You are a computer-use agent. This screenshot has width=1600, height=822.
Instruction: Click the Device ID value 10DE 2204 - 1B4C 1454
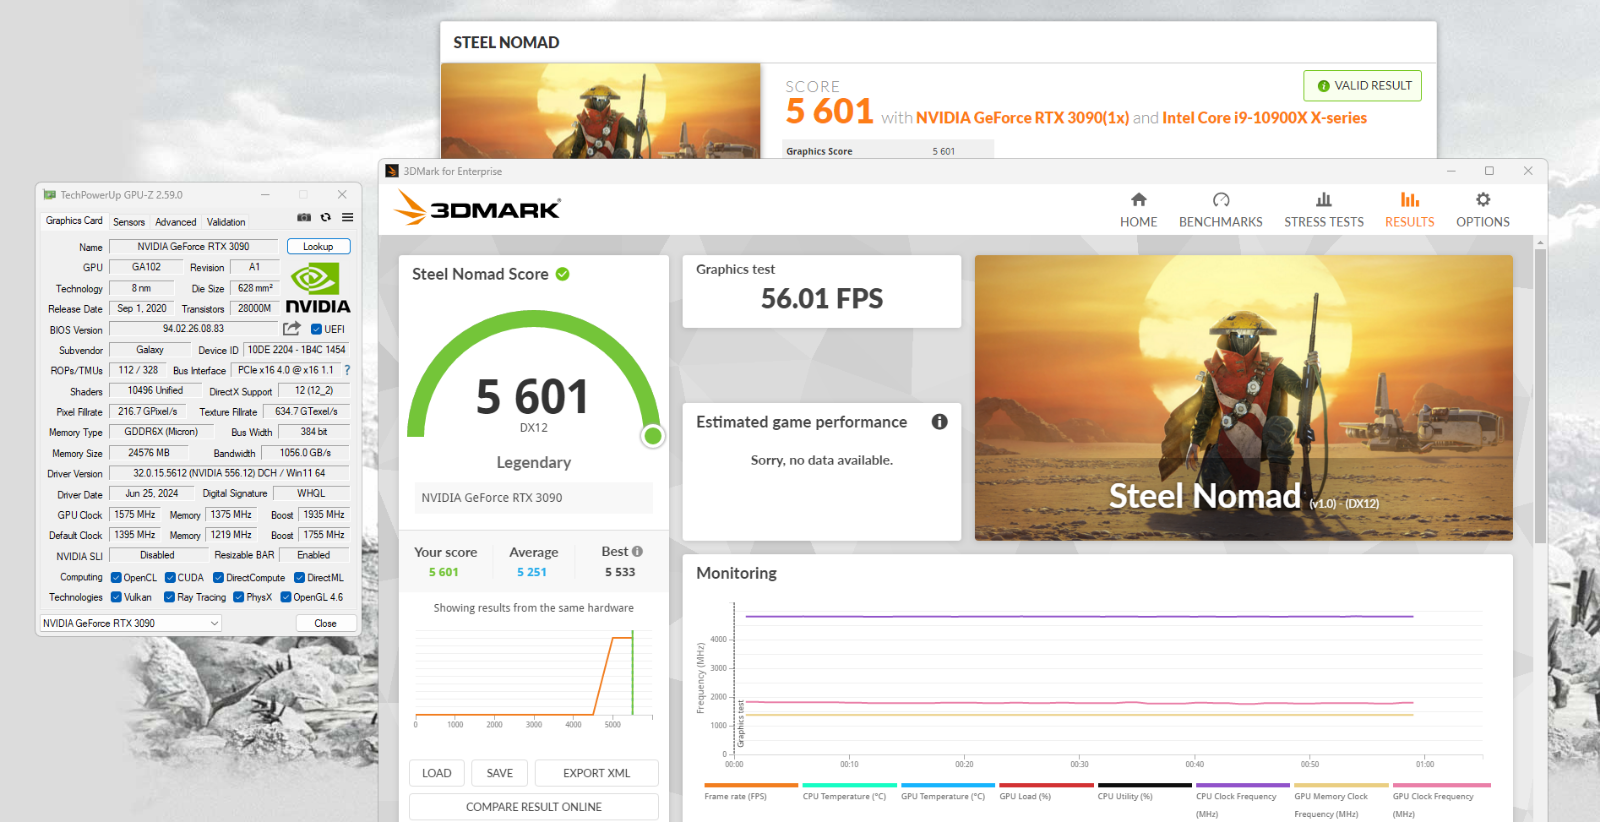coord(297,350)
